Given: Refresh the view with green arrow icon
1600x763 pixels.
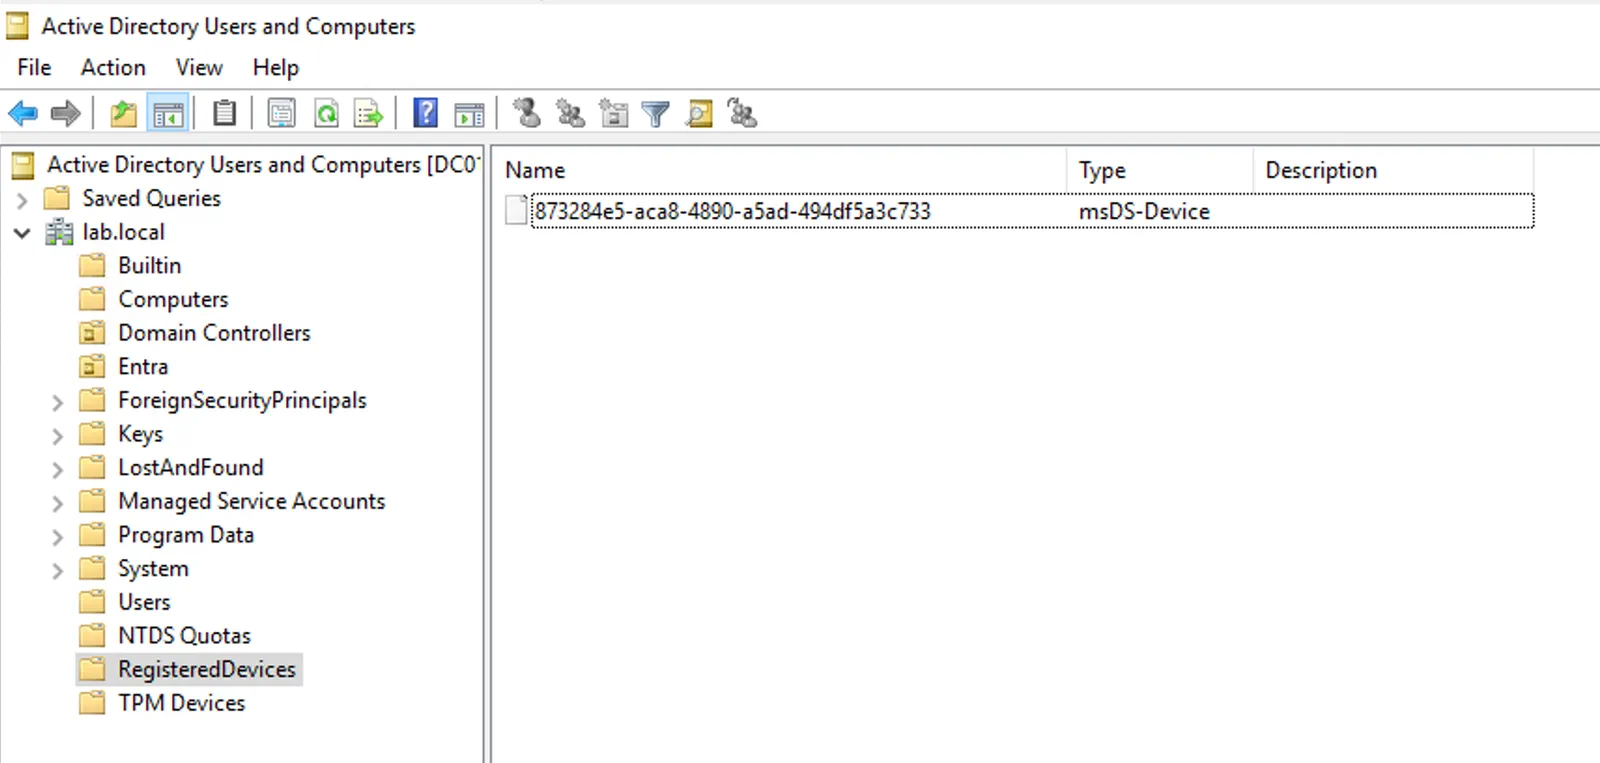Looking at the screenshot, I should click(x=326, y=114).
